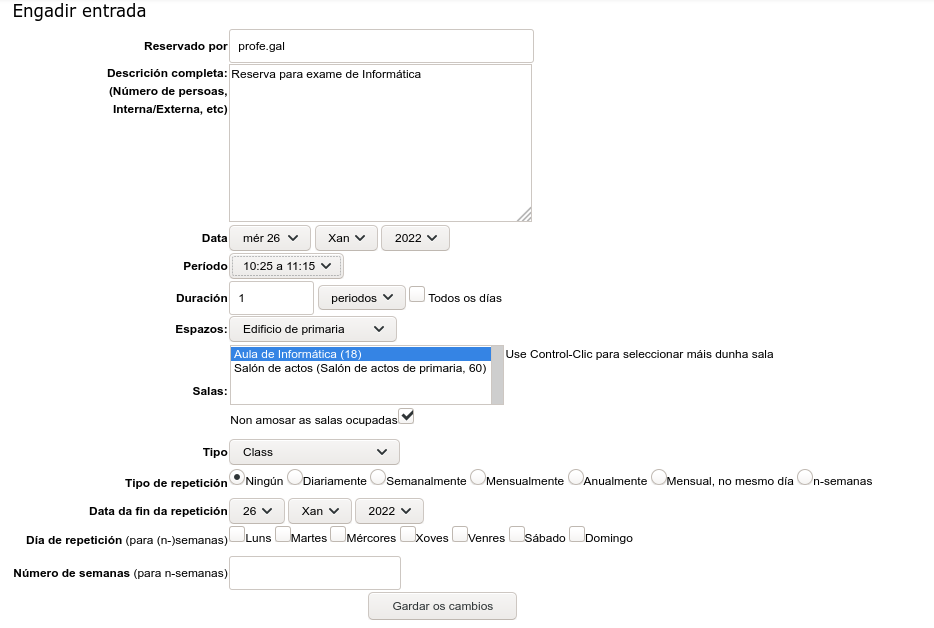Choose the Semanalmente repetition option
Image resolution: width=934 pixels, height=628 pixels.
click(378, 478)
